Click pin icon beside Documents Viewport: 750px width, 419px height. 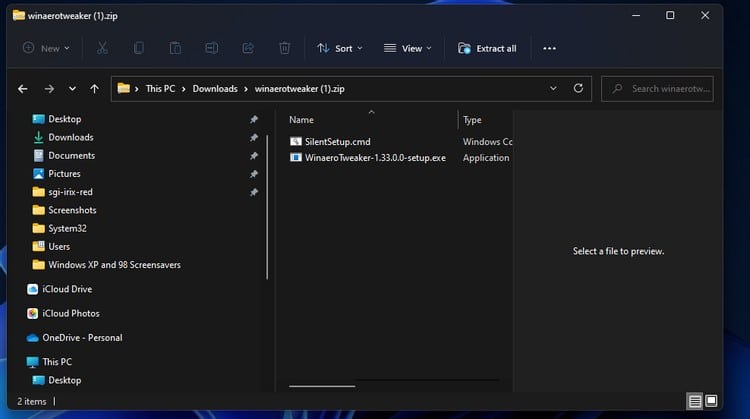(254, 155)
